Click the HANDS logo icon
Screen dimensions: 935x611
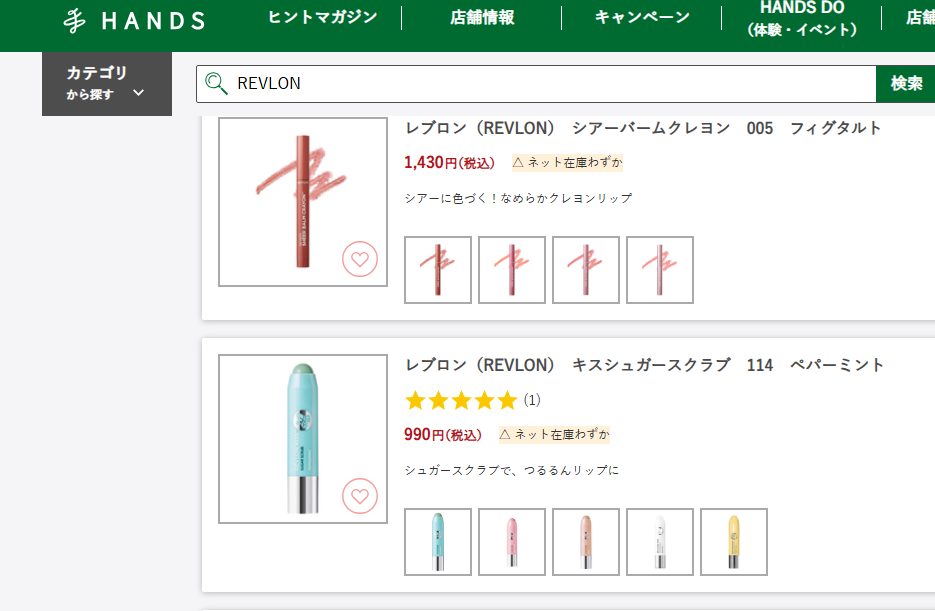[75, 21]
